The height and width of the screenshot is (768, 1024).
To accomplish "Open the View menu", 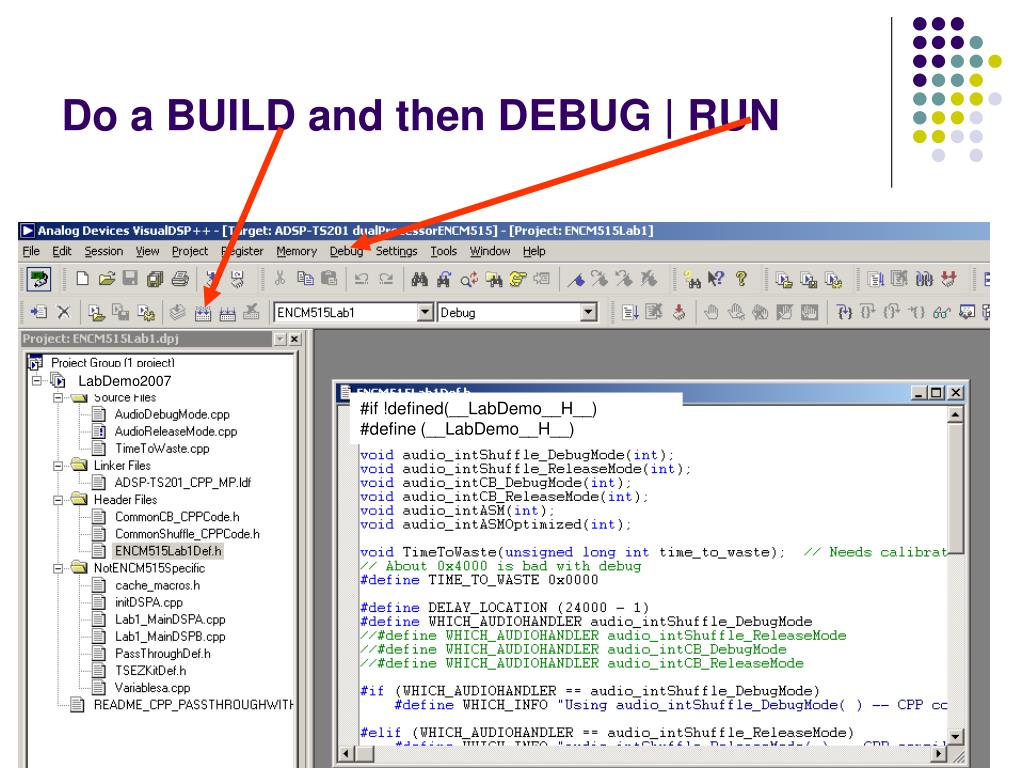I will click(x=148, y=251).
